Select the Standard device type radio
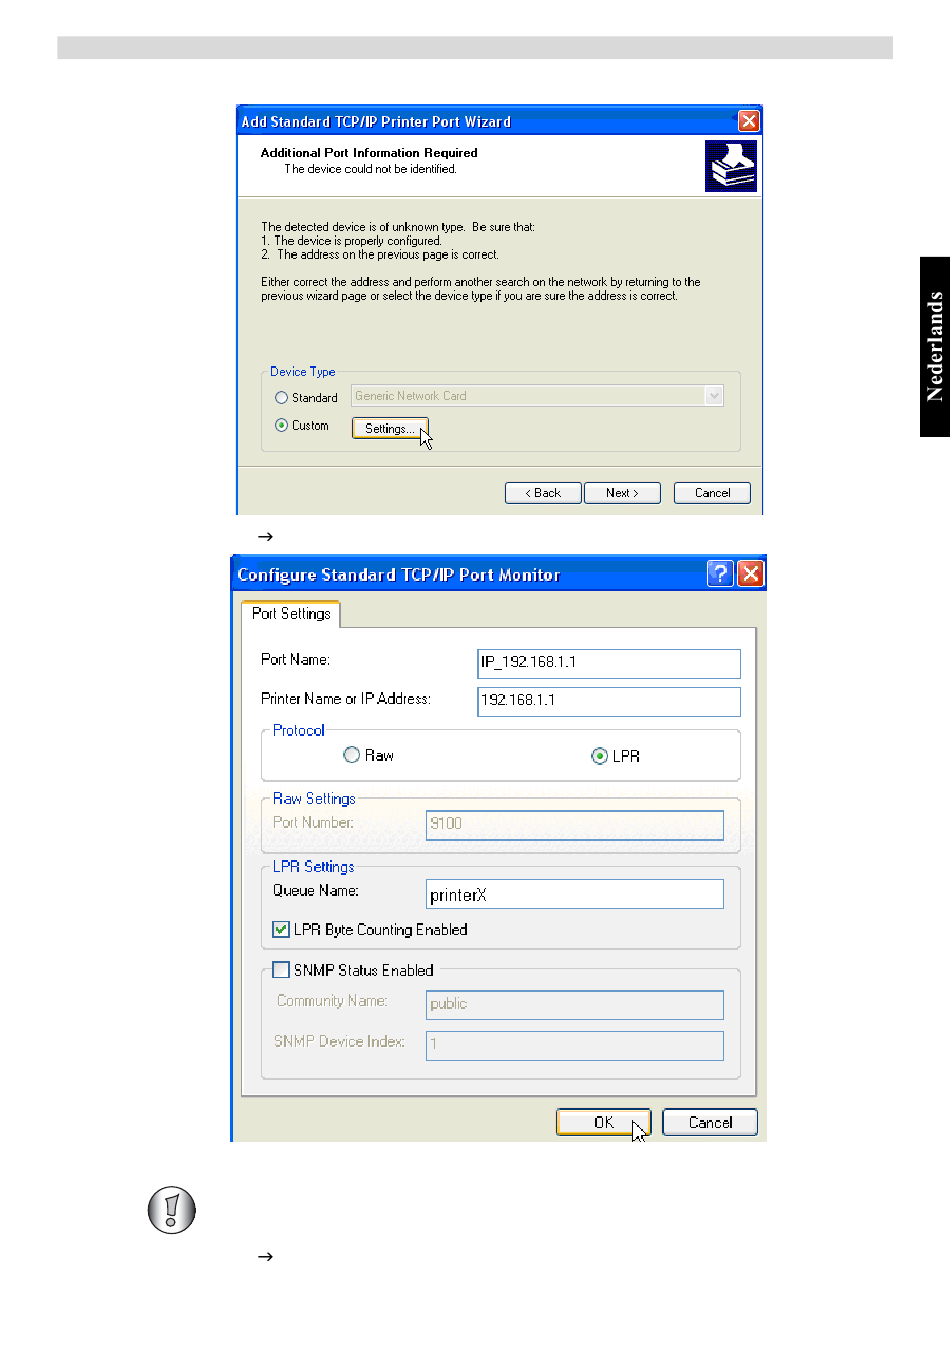 [x=282, y=398]
